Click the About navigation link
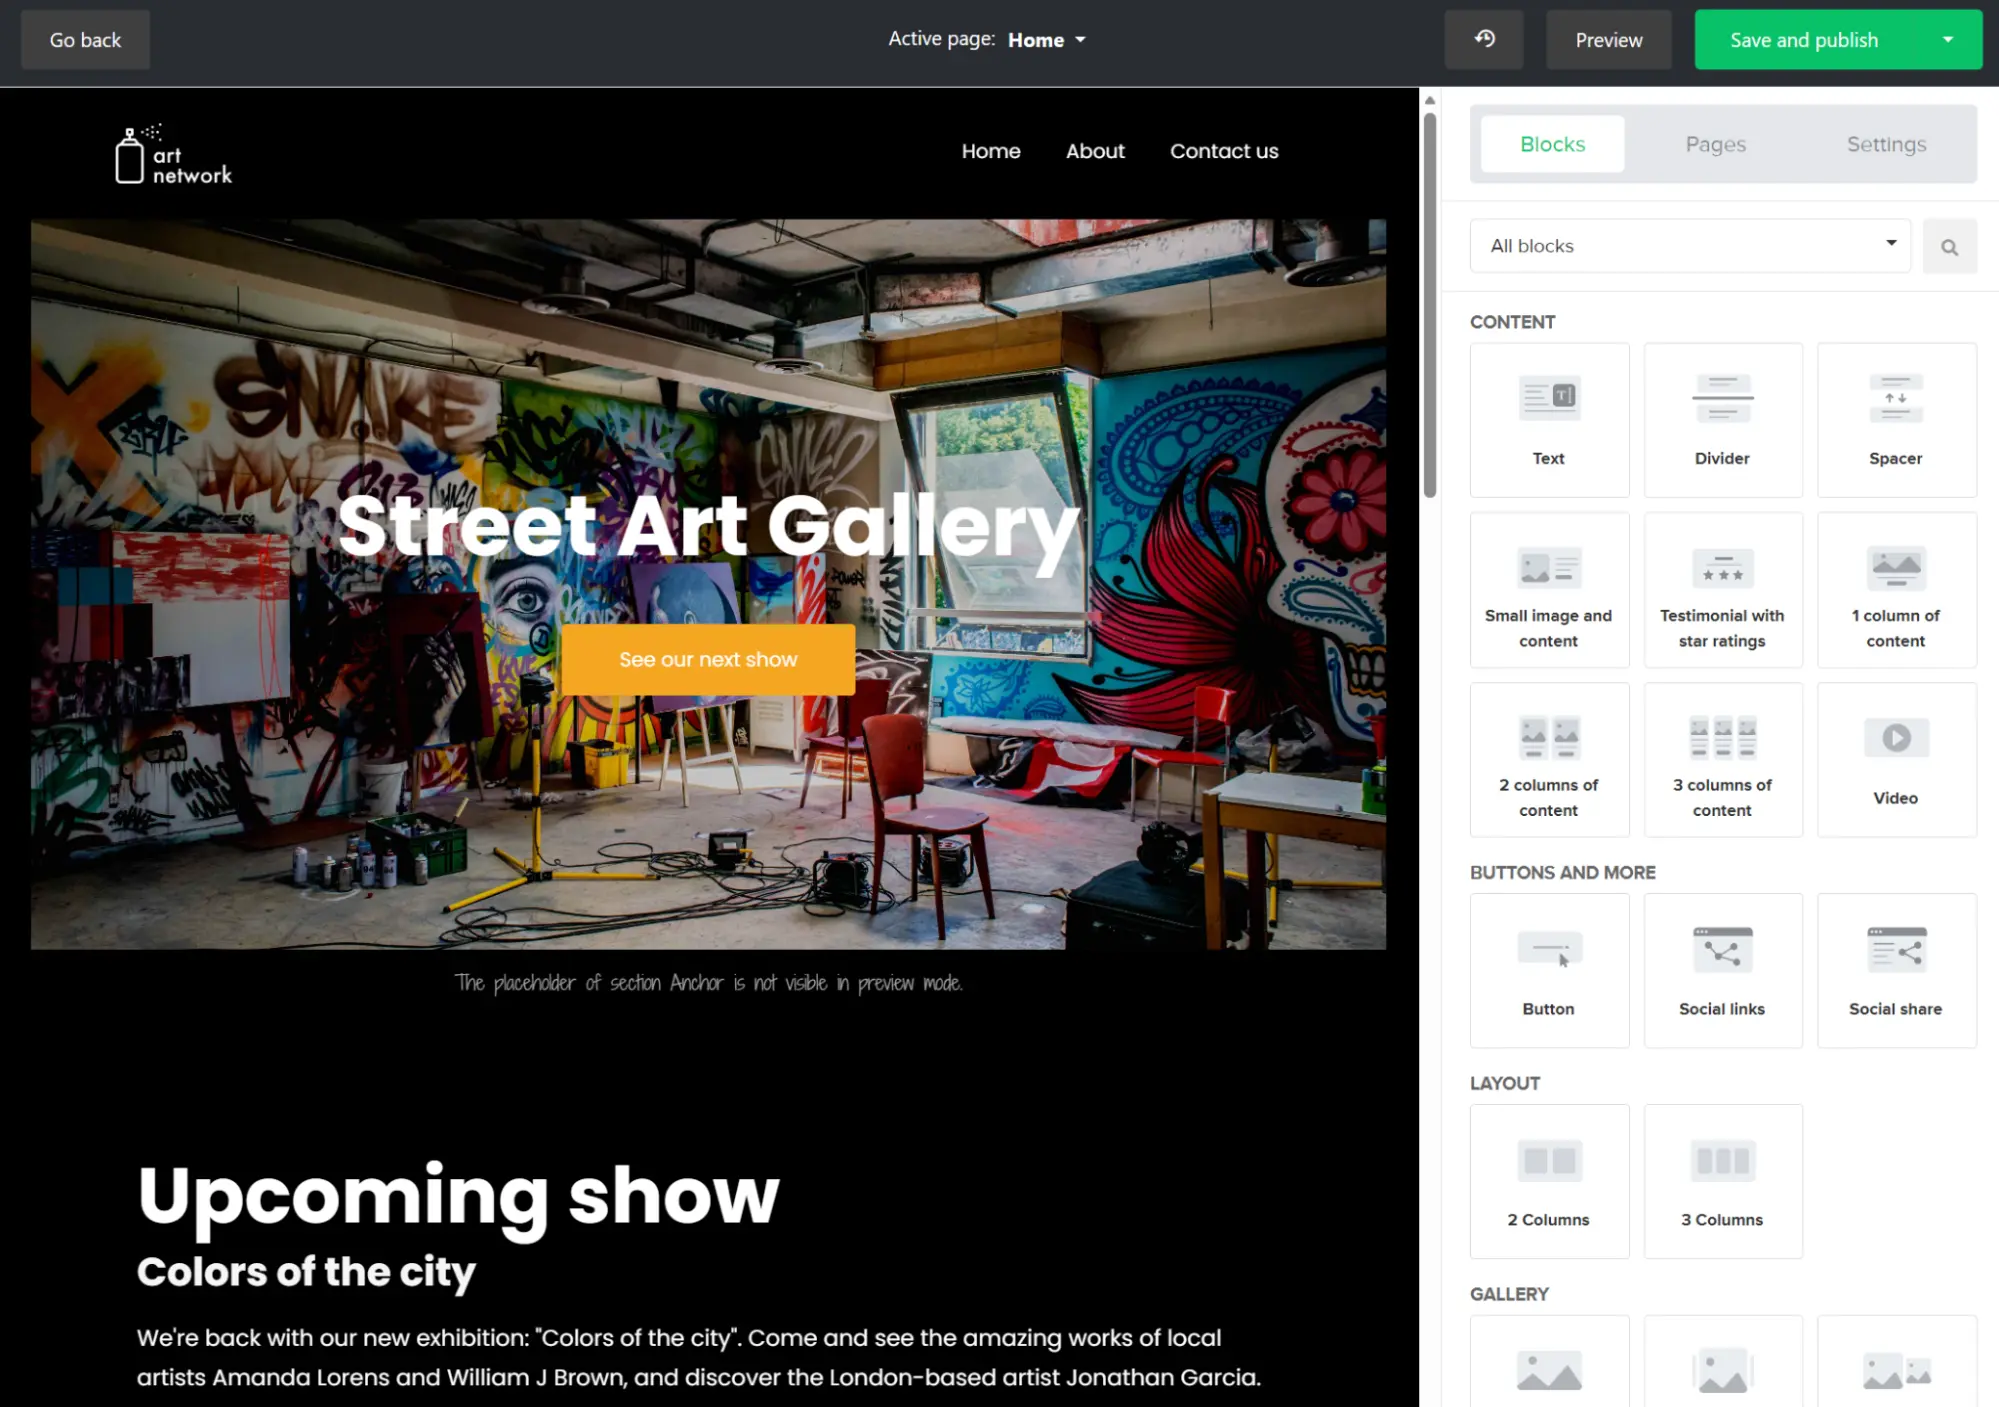The image size is (1999, 1407). (1095, 151)
